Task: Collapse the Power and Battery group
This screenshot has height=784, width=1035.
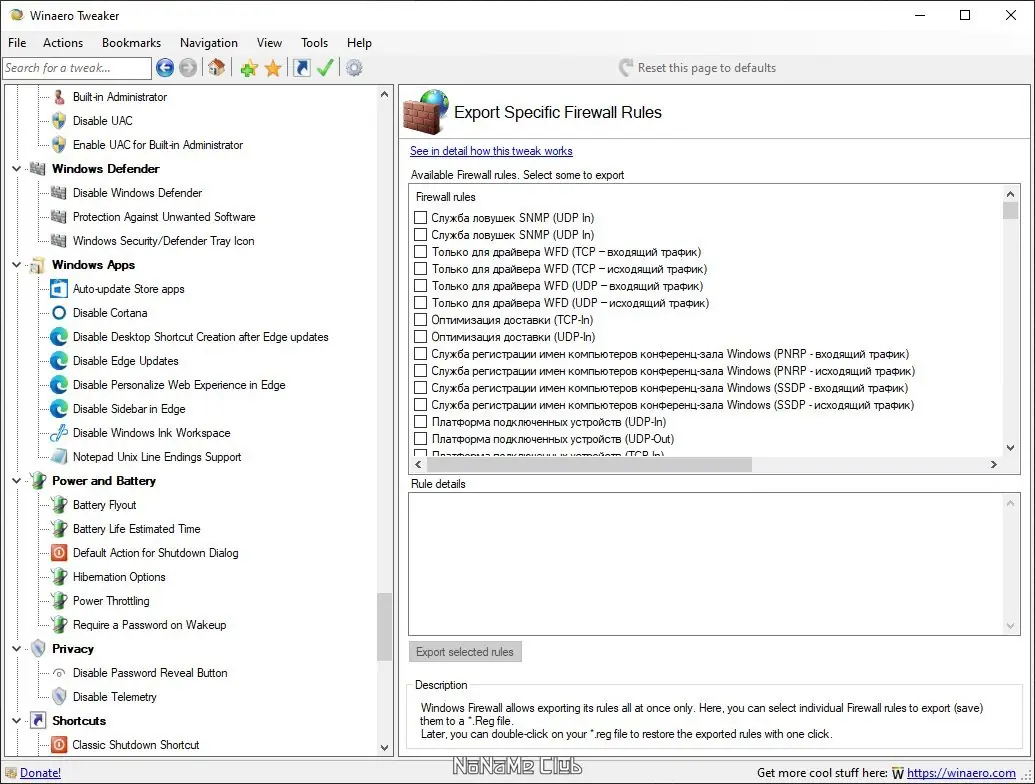Action: [x=17, y=481]
